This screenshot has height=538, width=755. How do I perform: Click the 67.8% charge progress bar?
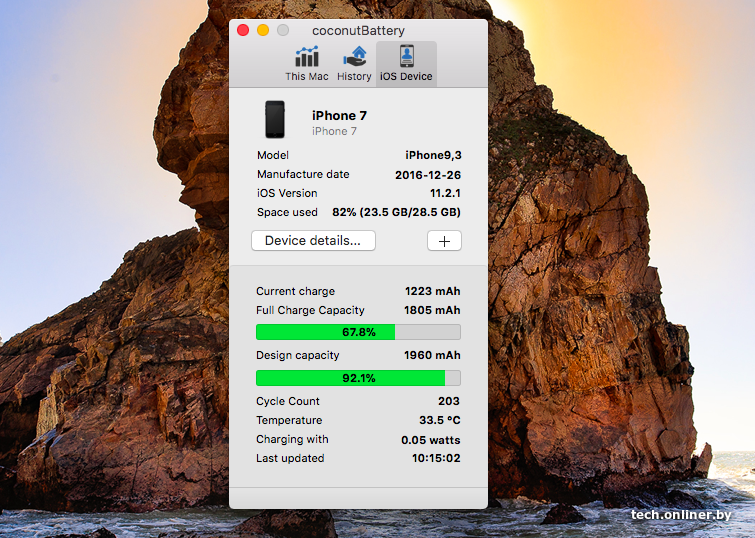point(358,332)
